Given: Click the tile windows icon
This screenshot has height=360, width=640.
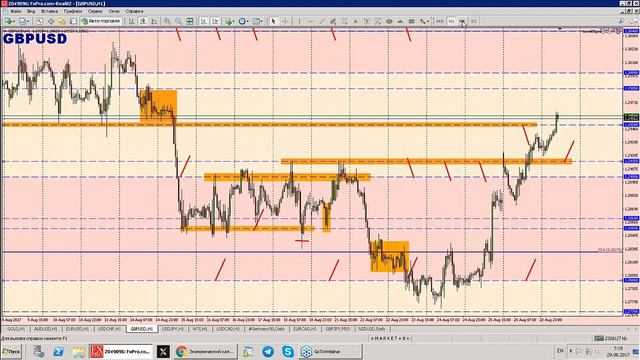Looking at the screenshot, I should pyautogui.click(x=190, y=21).
